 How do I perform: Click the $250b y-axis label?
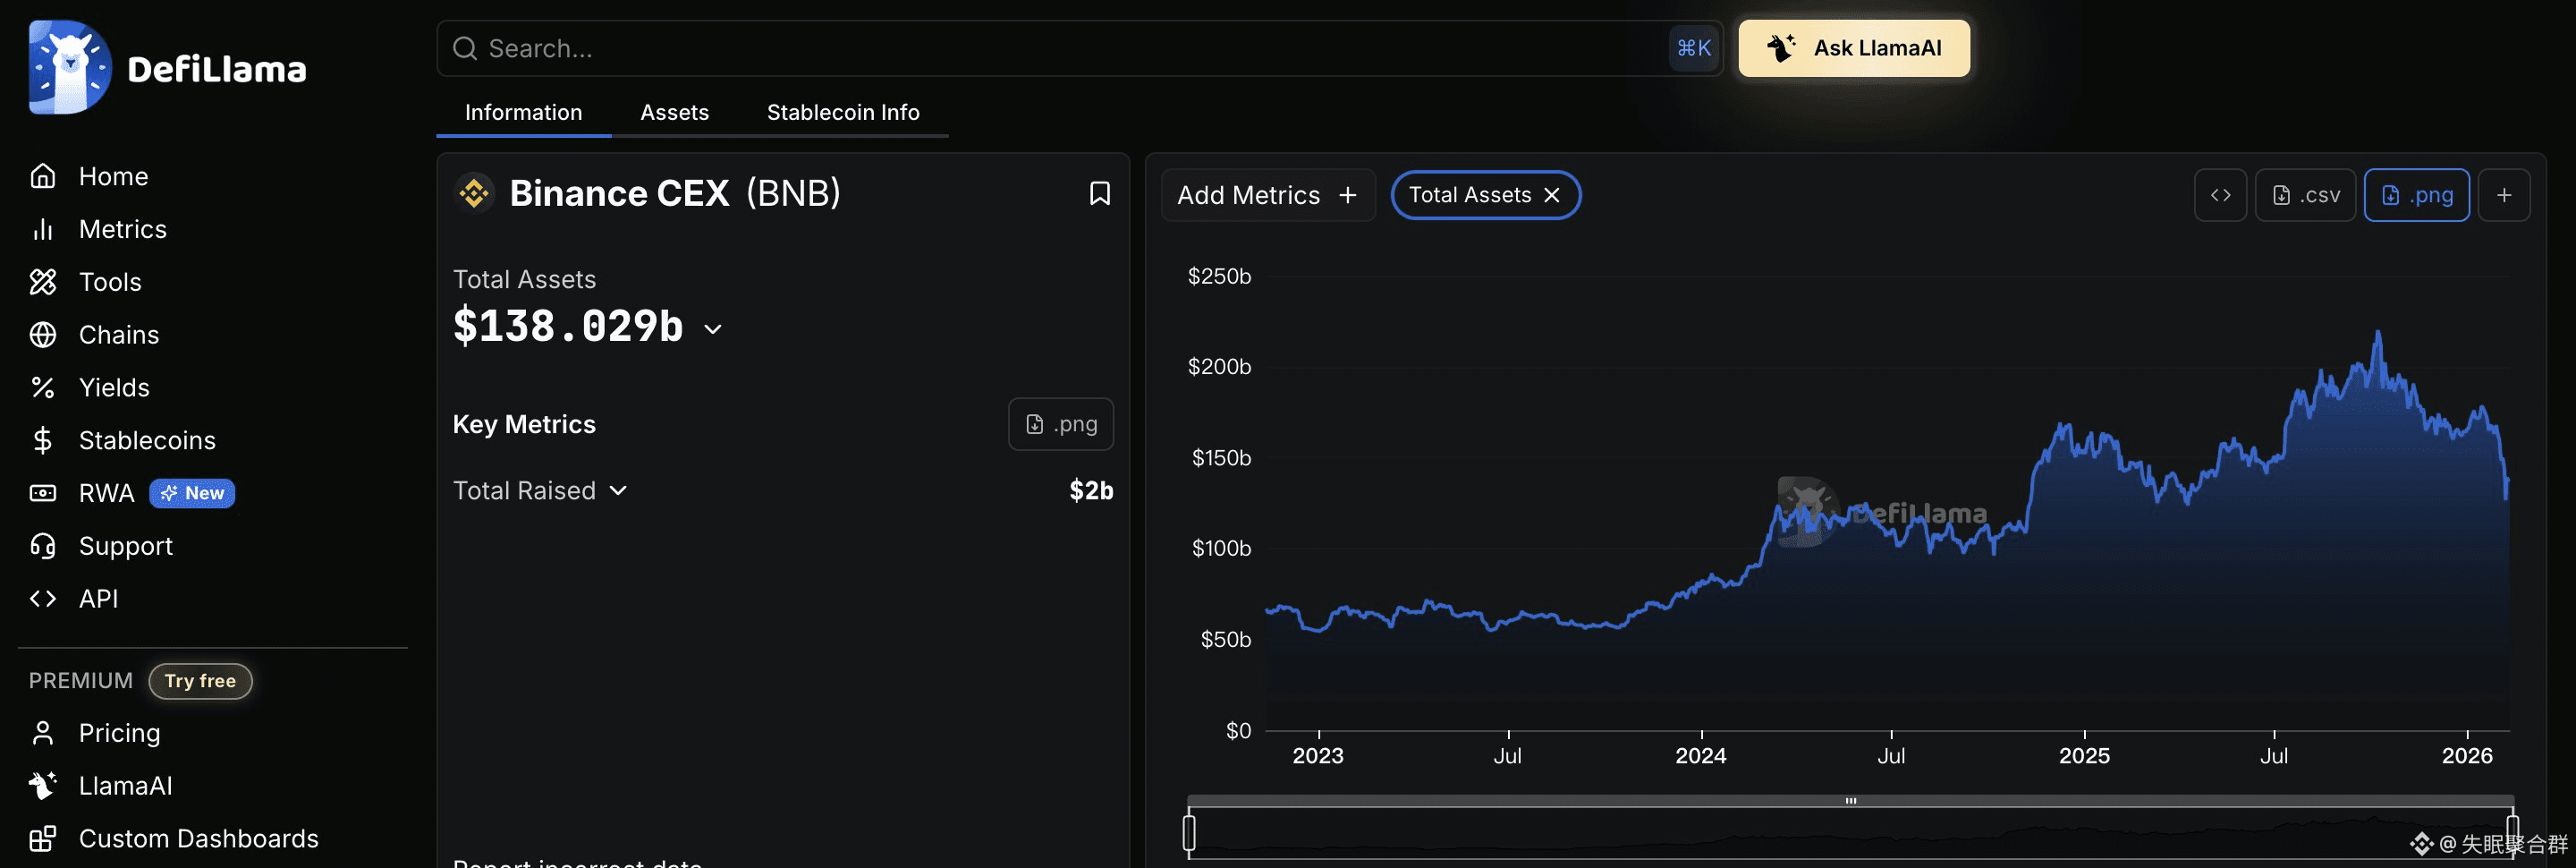(x=1219, y=276)
